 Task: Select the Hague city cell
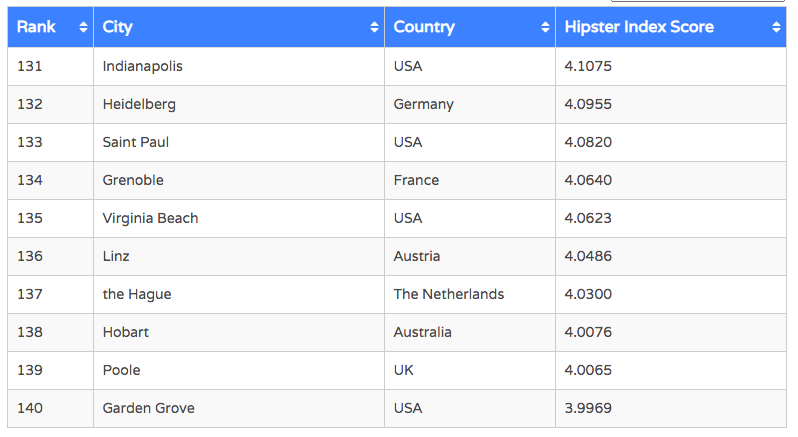(137, 294)
